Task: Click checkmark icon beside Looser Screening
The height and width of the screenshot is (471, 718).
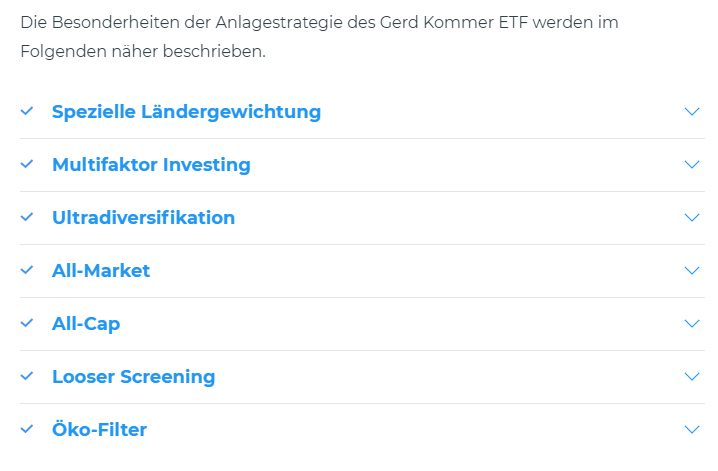Action: pyautogui.click(x=27, y=376)
